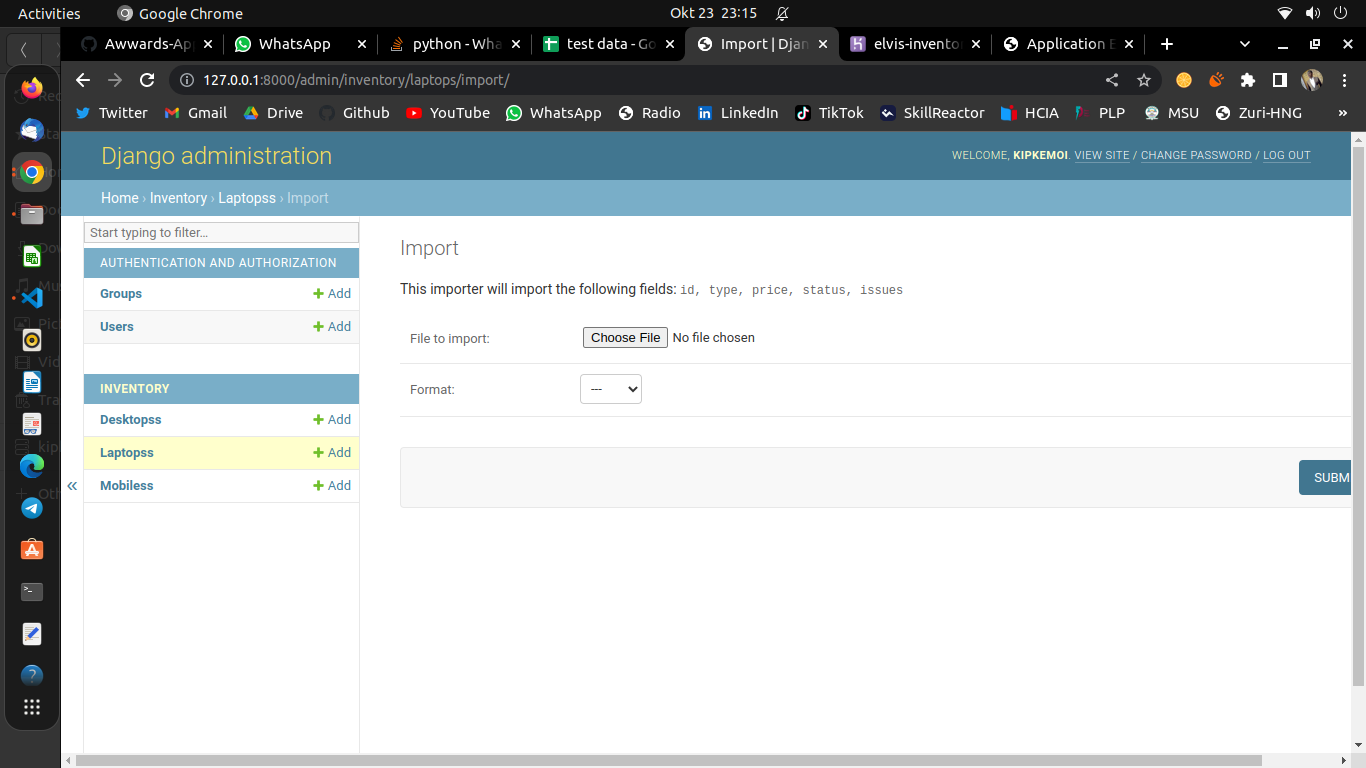
Task: Open the Format dropdown
Action: pos(611,389)
